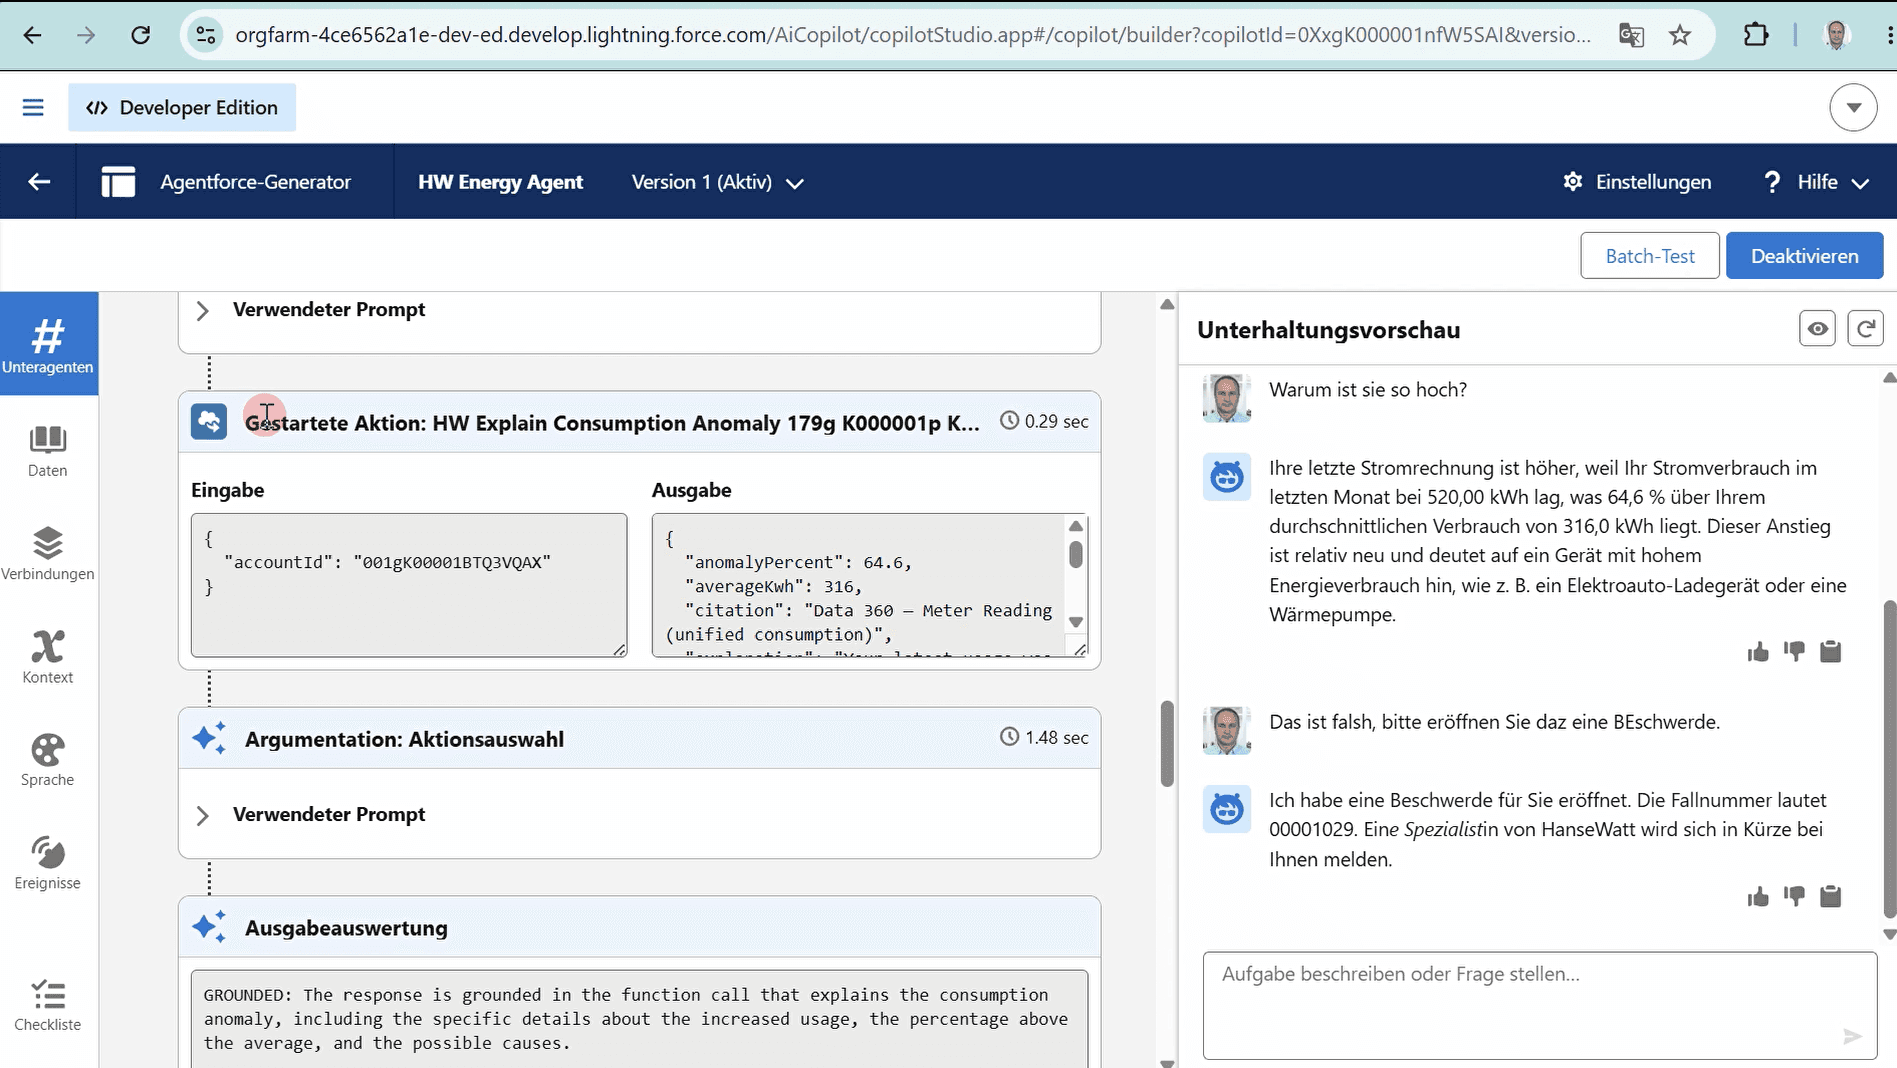Click the user message about eröffnen einer Beschwerde
Screen dimensions: 1897x1068
pos(1495,722)
